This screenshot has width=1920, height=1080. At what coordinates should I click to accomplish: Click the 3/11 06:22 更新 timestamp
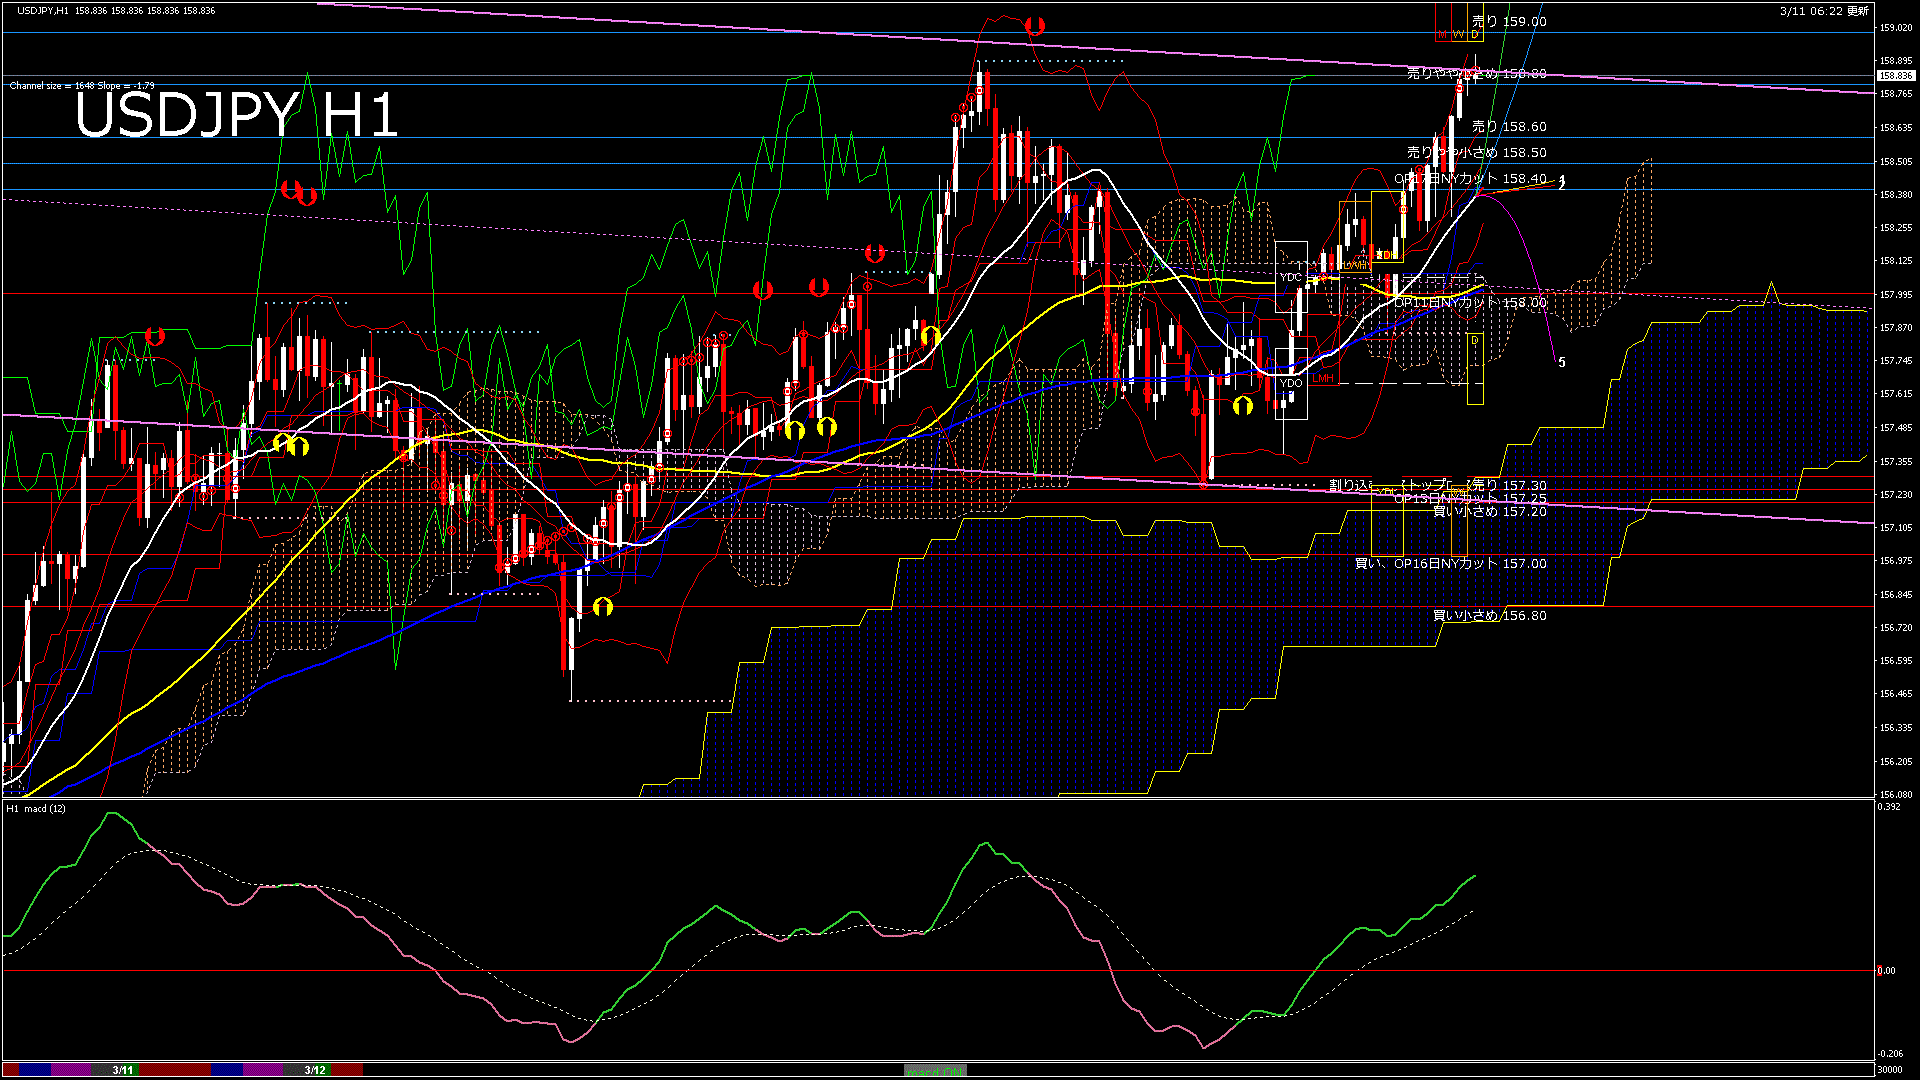1824,11
